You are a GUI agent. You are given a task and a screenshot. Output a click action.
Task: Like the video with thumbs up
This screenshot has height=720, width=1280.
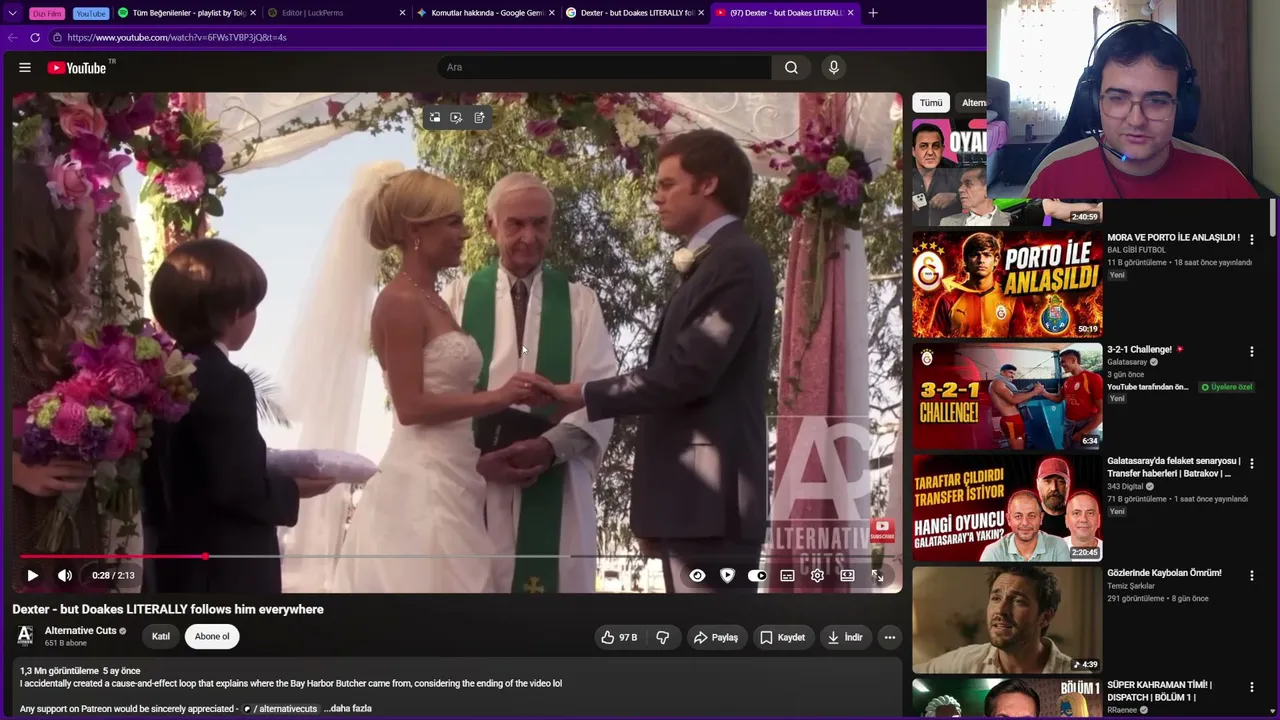(619, 637)
